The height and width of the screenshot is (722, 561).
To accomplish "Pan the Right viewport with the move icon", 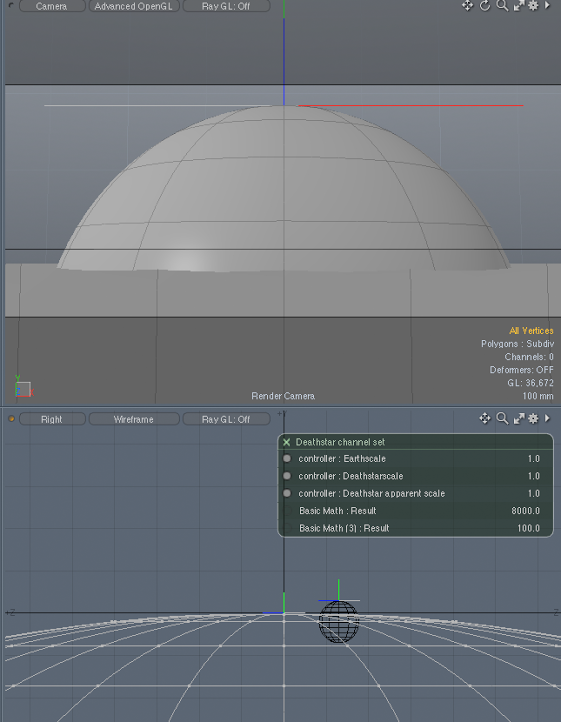I will click(485, 418).
